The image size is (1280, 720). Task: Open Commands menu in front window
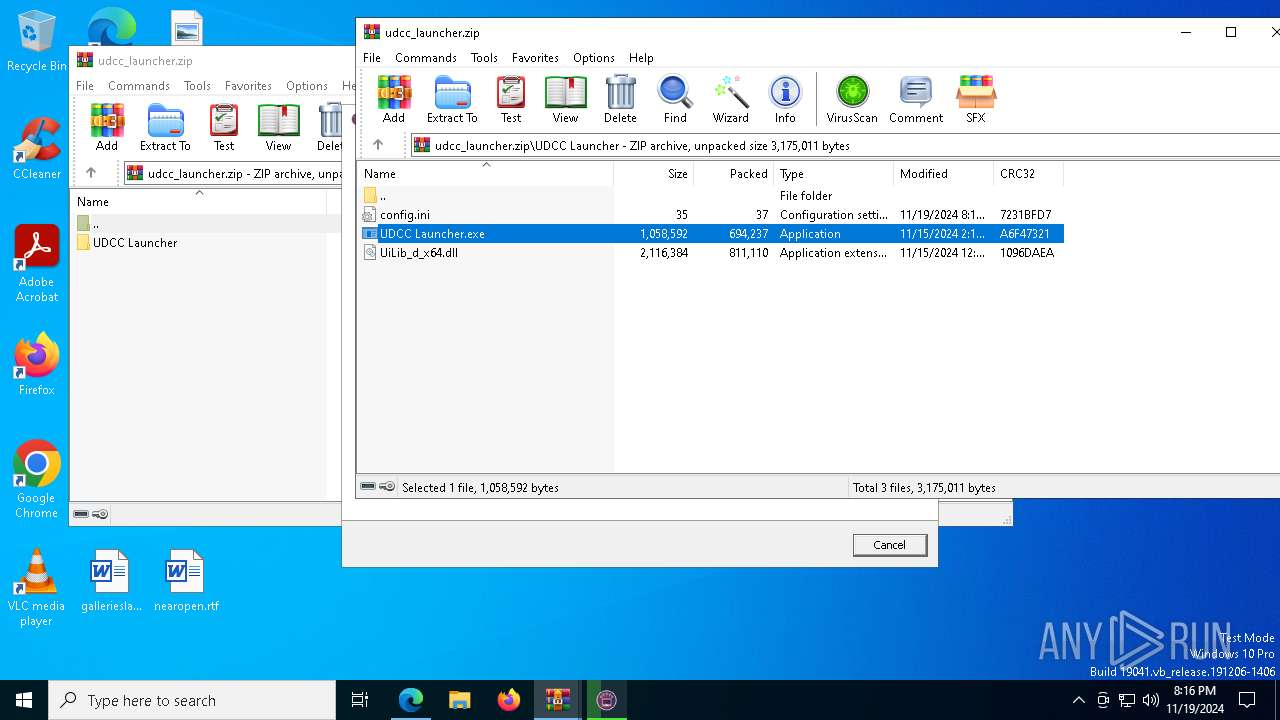(x=426, y=58)
